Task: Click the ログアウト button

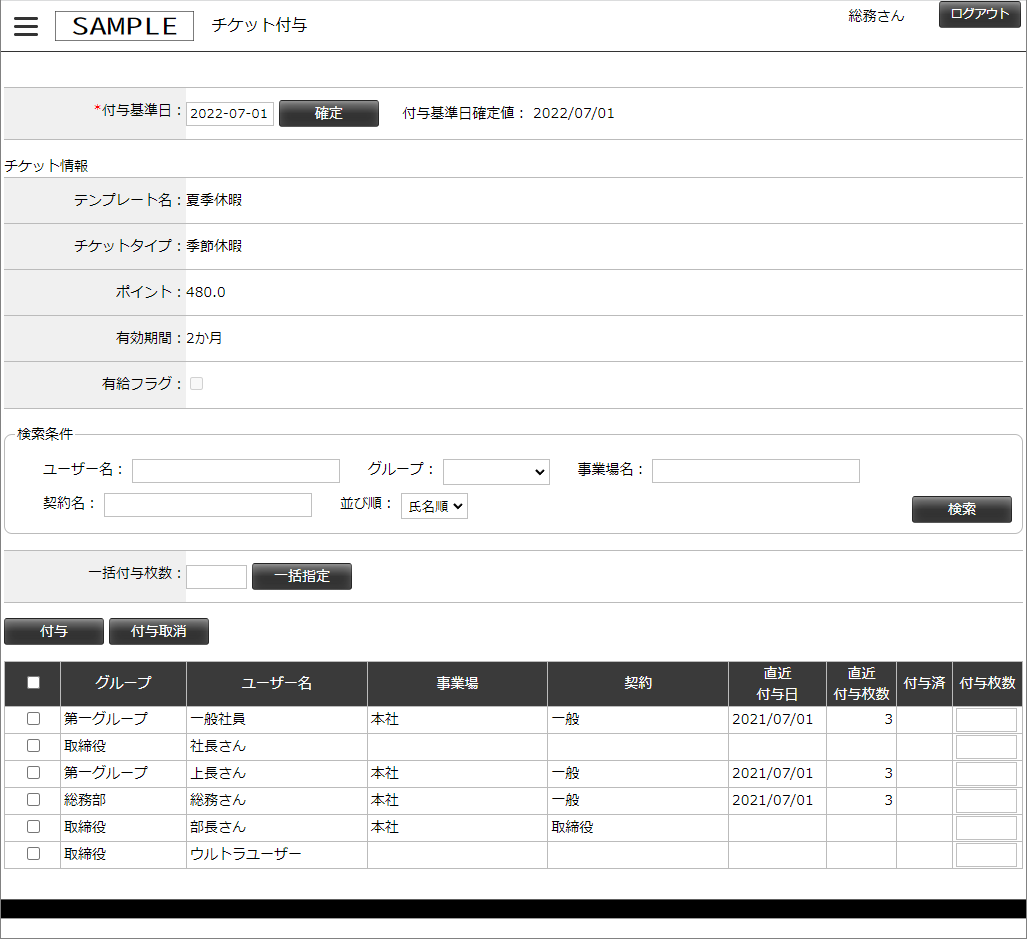Action: (979, 15)
